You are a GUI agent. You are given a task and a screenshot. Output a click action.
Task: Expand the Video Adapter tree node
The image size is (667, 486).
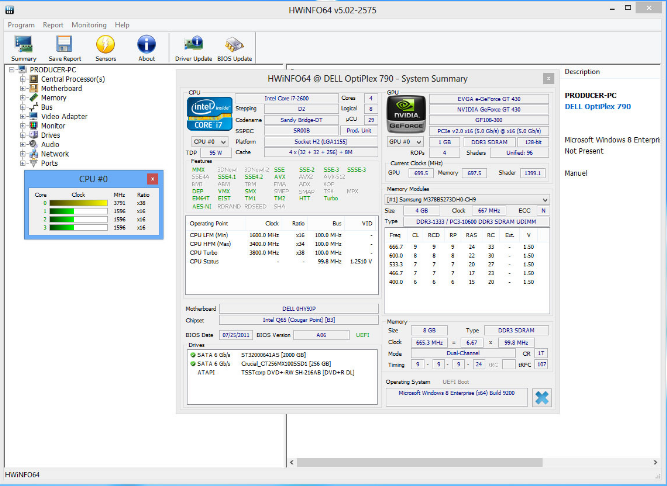(x=22, y=117)
